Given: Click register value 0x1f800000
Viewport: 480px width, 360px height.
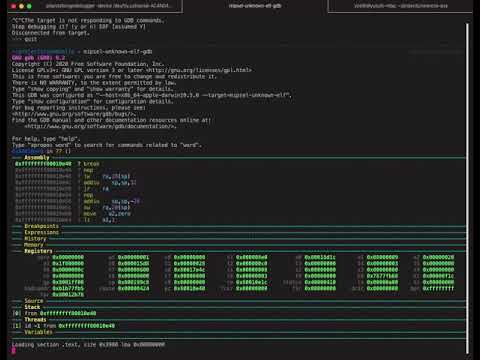Looking at the screenshot, I should [68, 263].
